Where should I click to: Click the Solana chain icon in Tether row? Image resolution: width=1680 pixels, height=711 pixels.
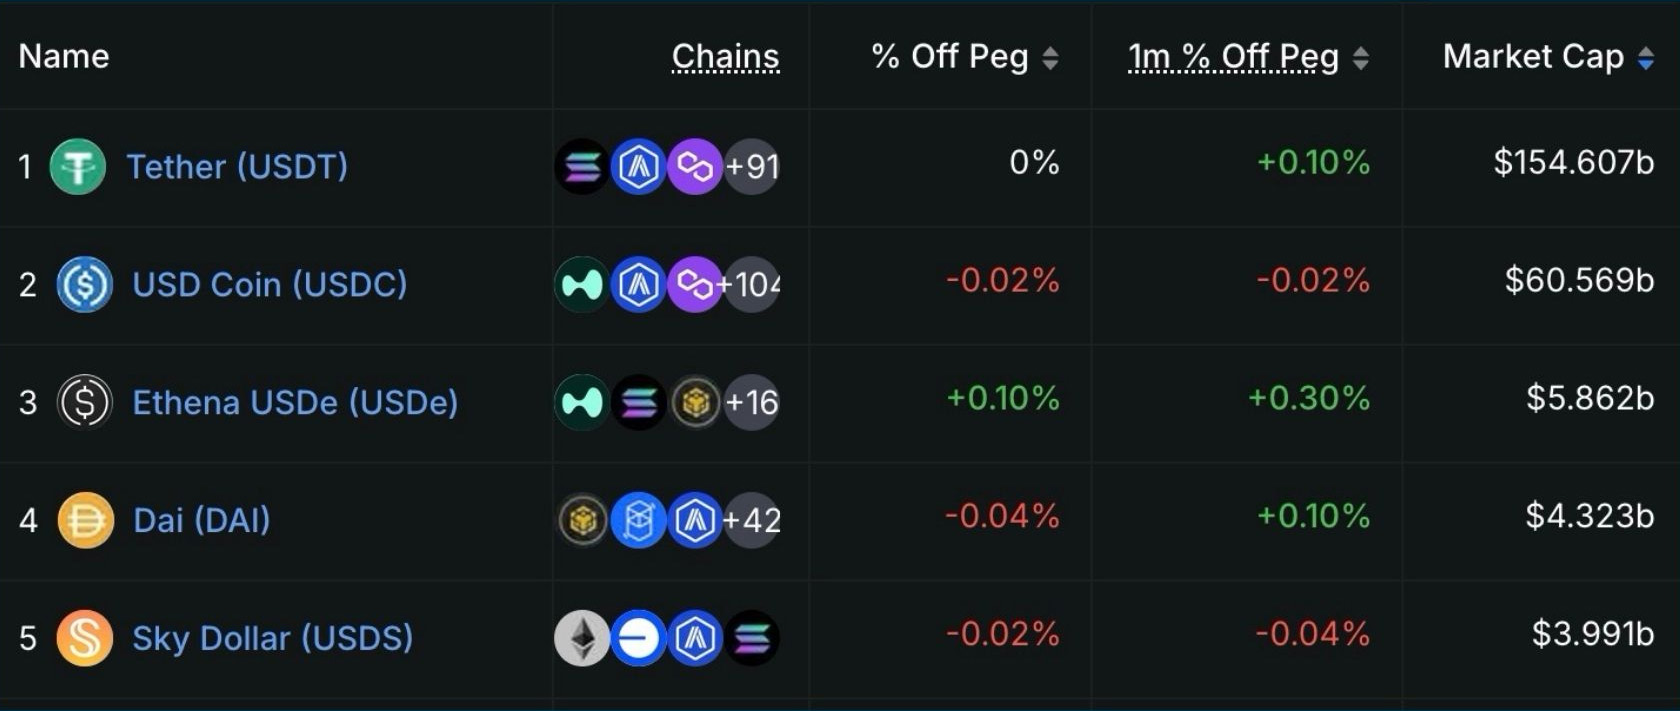tap(582, 166)
